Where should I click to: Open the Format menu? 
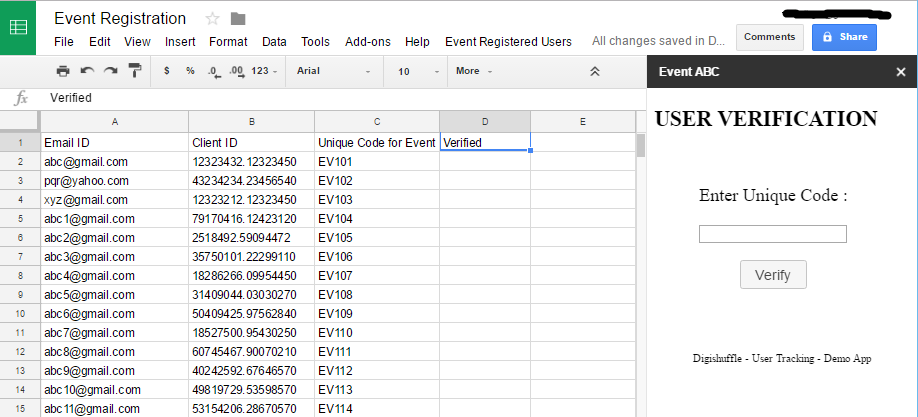[228, 42]
